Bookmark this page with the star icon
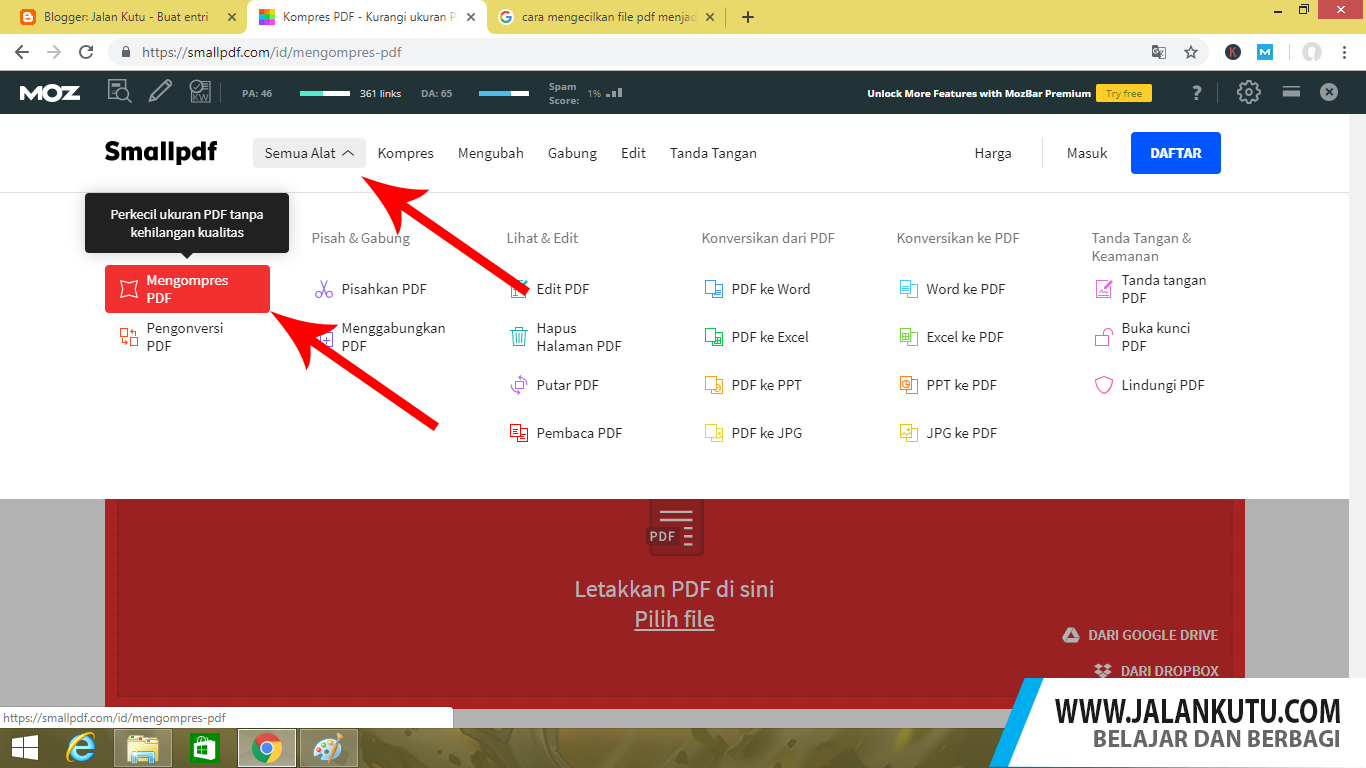This screenshot has width=1366, height=768. (x=1191, y=52)
